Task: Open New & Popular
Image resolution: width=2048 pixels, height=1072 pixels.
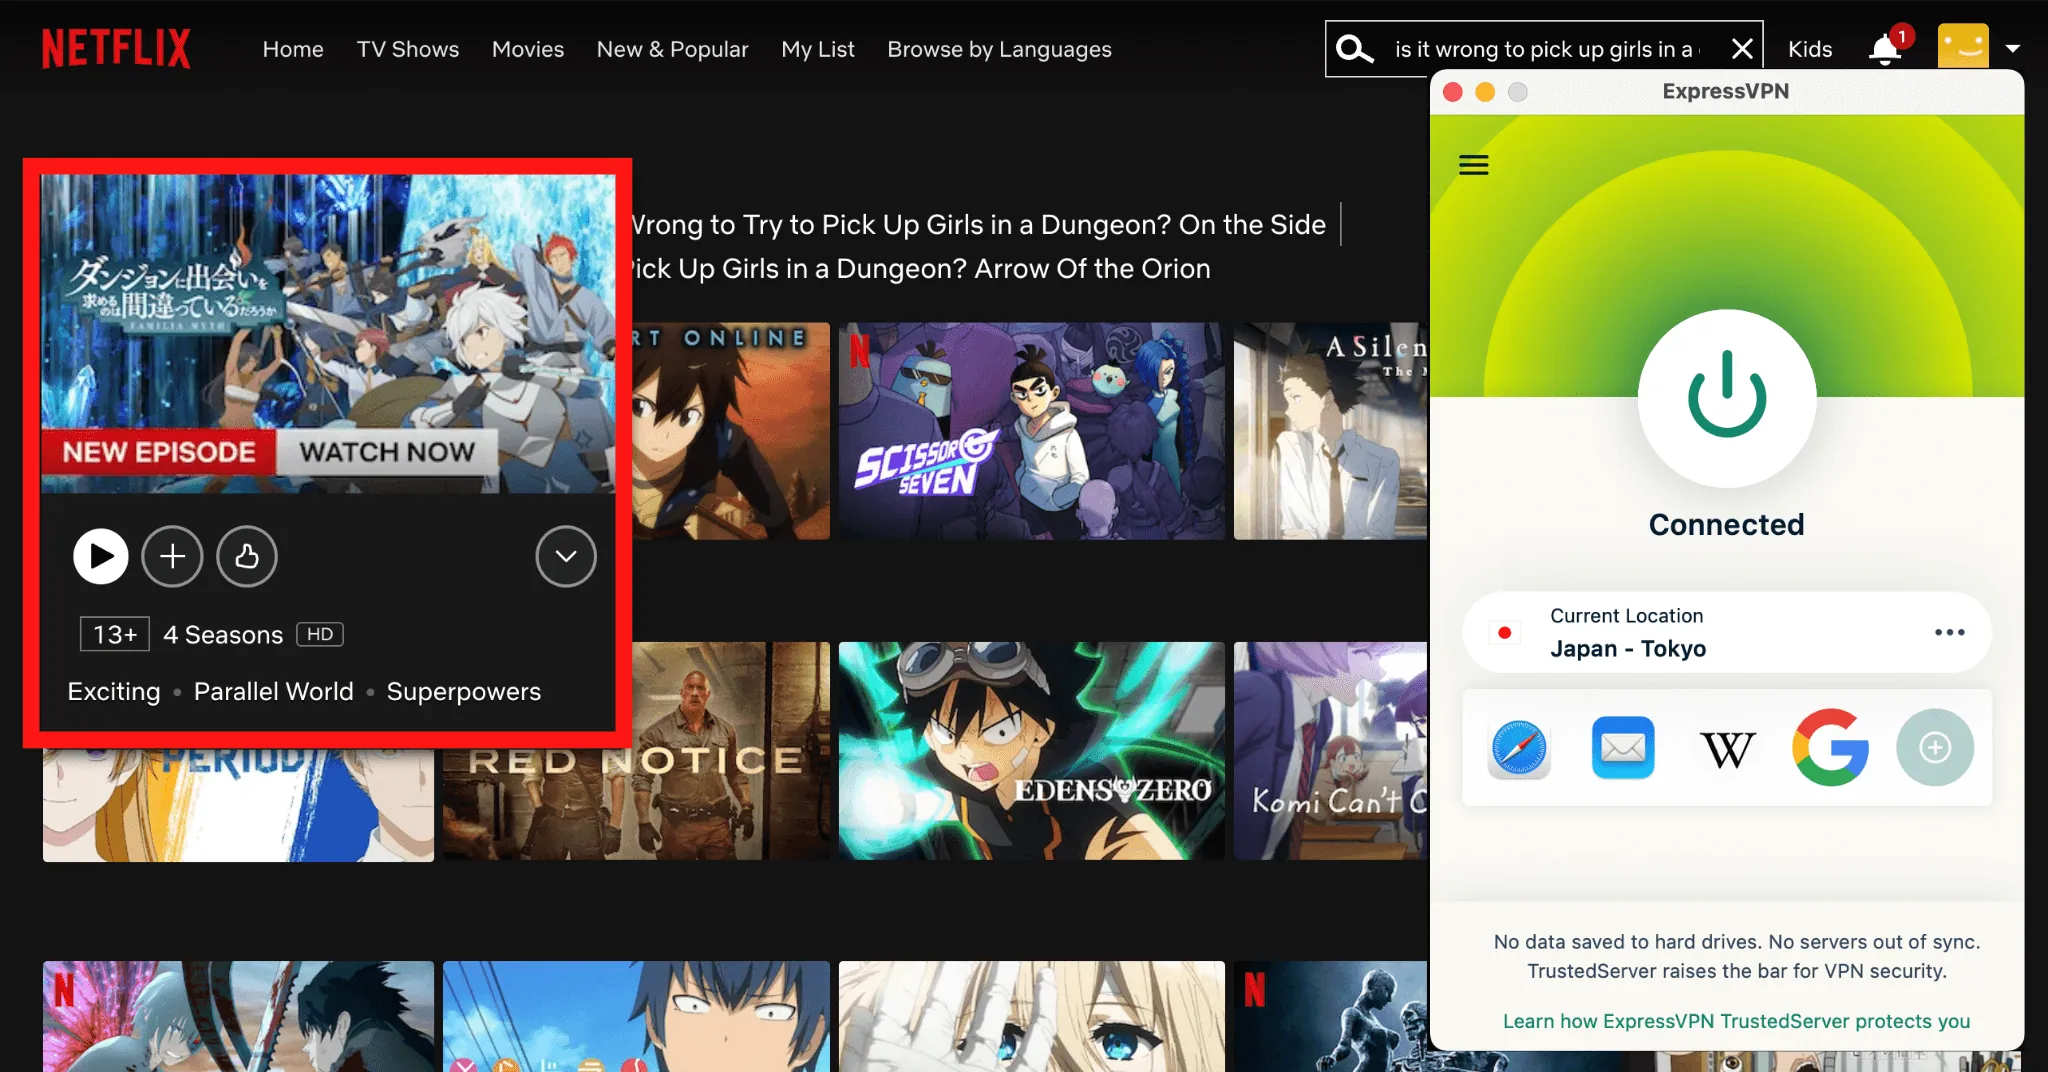Action: pyautogui.click(x=672, y=49)
